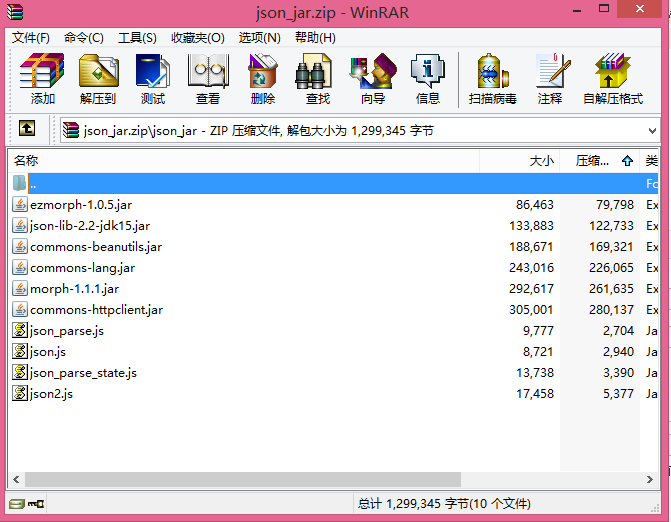Click the jar icon of commons-lang.jar
The image size is (671, 522).
tap(20, 267)
